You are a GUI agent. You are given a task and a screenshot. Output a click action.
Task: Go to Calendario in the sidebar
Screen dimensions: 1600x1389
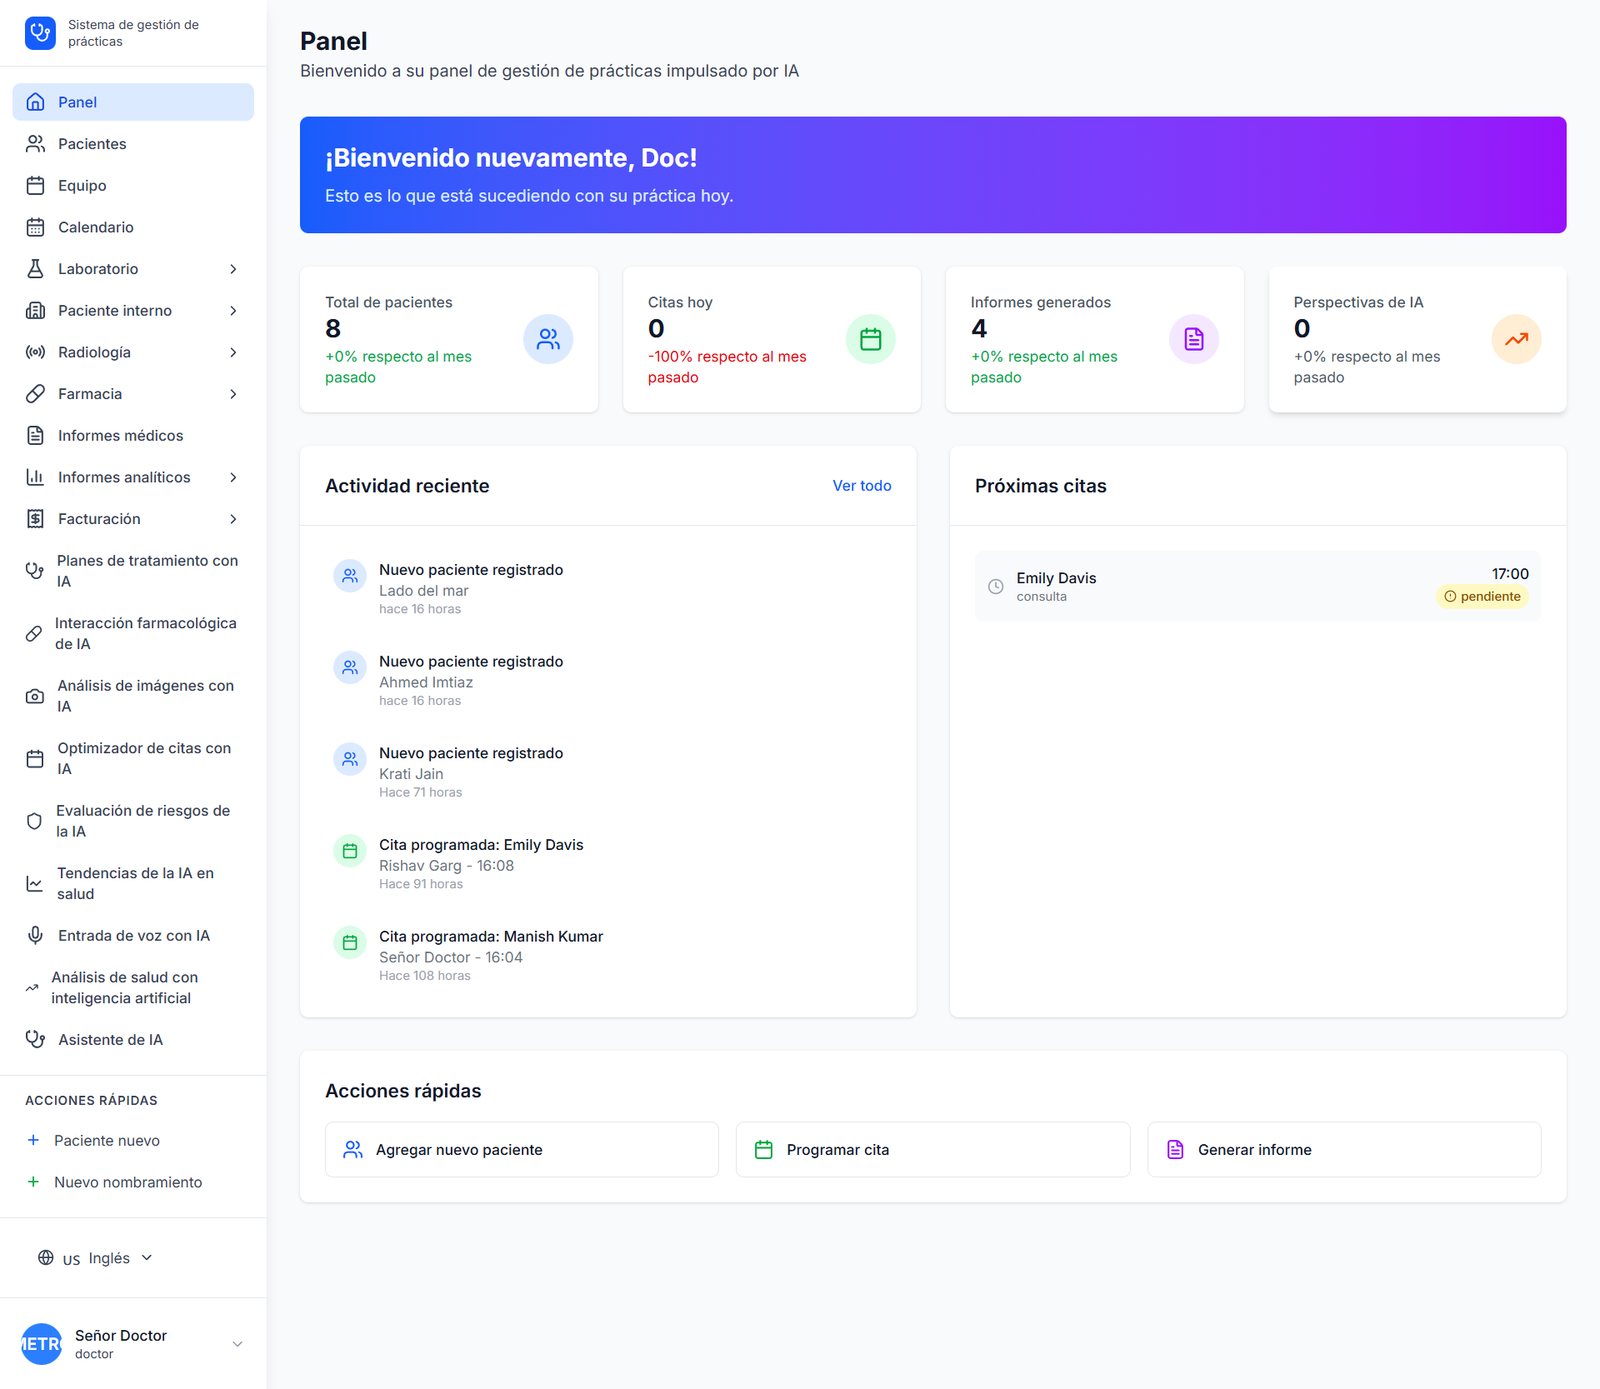click(95, 227)
